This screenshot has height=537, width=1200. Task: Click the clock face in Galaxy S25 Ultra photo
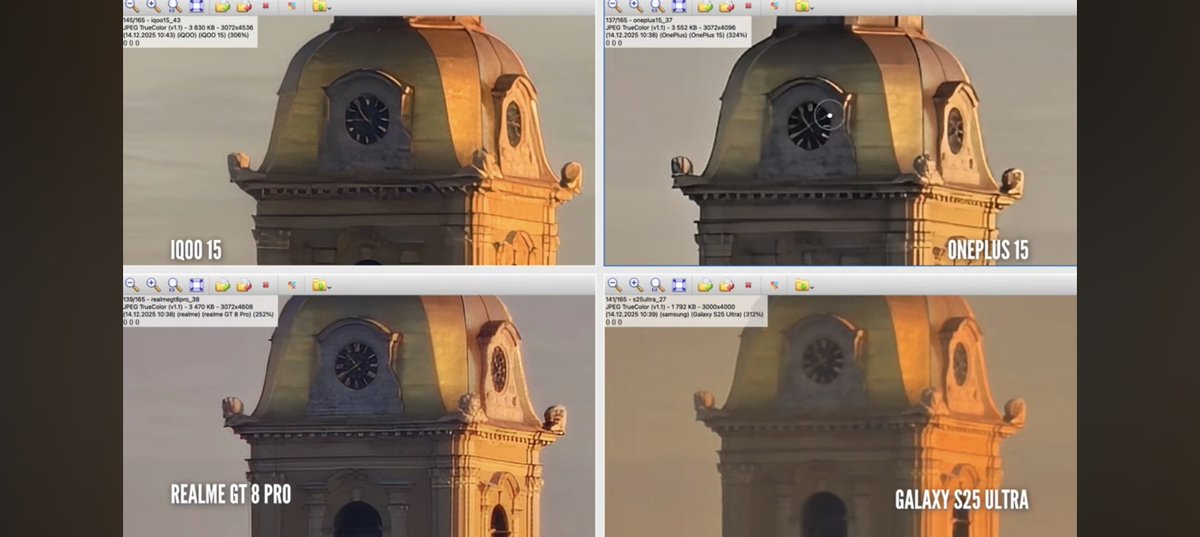[x=823, y=360]
